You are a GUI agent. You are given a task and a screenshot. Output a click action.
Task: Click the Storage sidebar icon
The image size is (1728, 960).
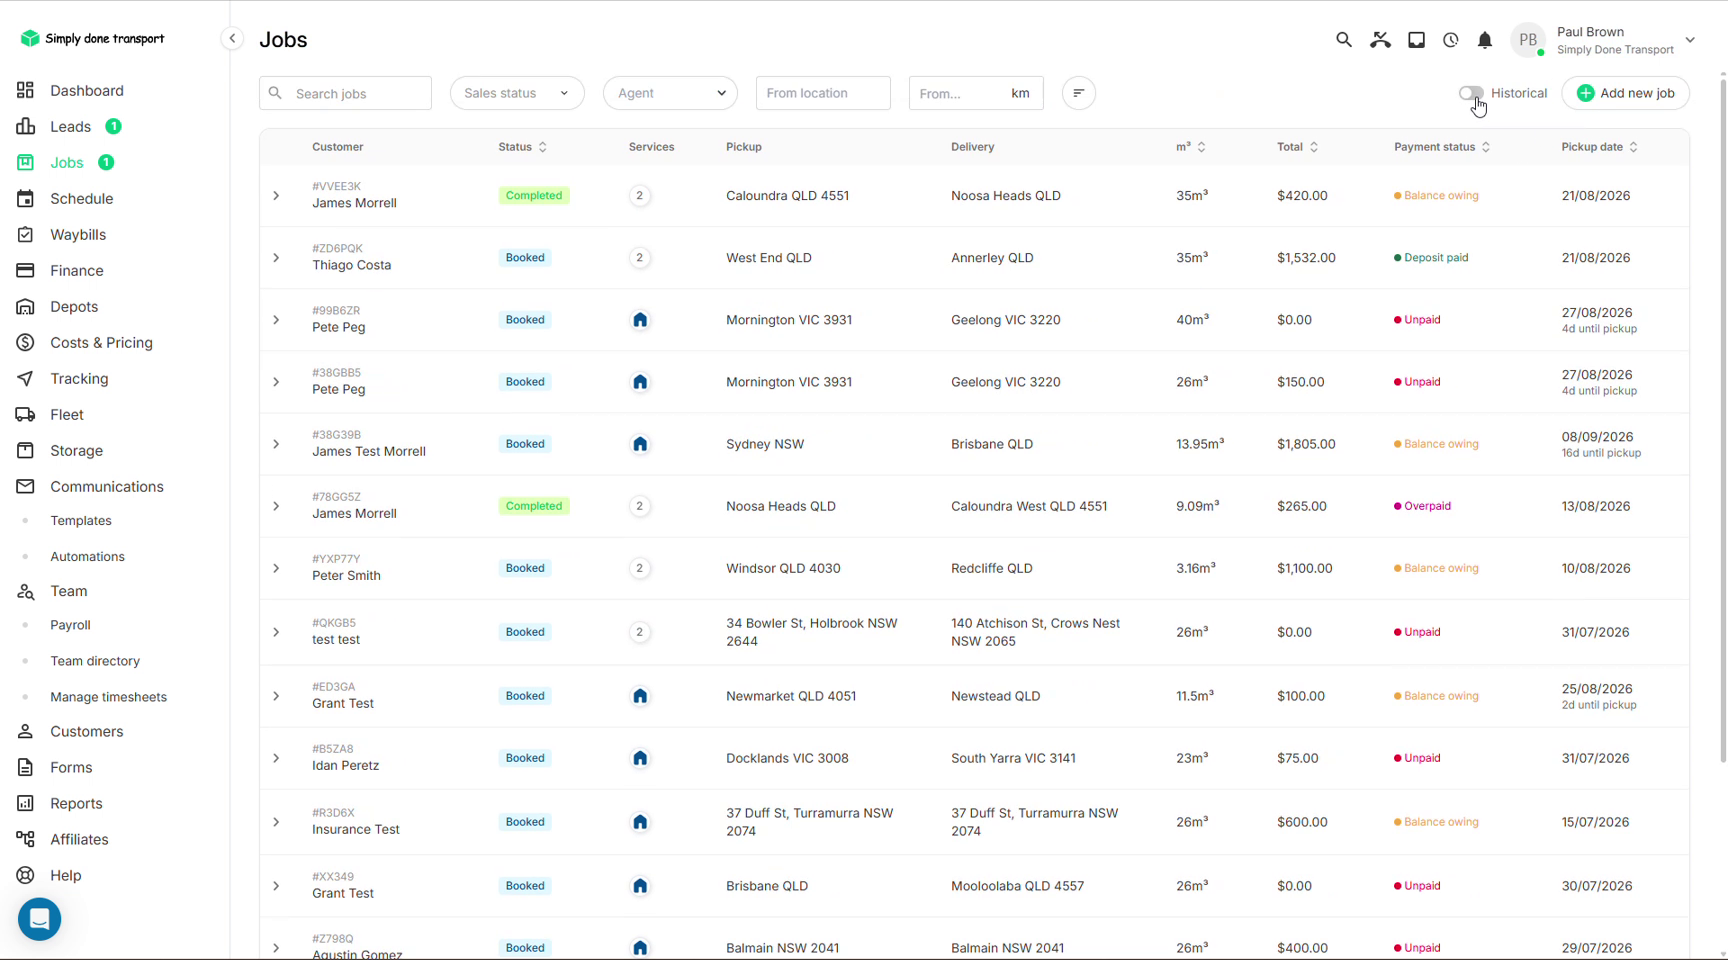point(25,450)
